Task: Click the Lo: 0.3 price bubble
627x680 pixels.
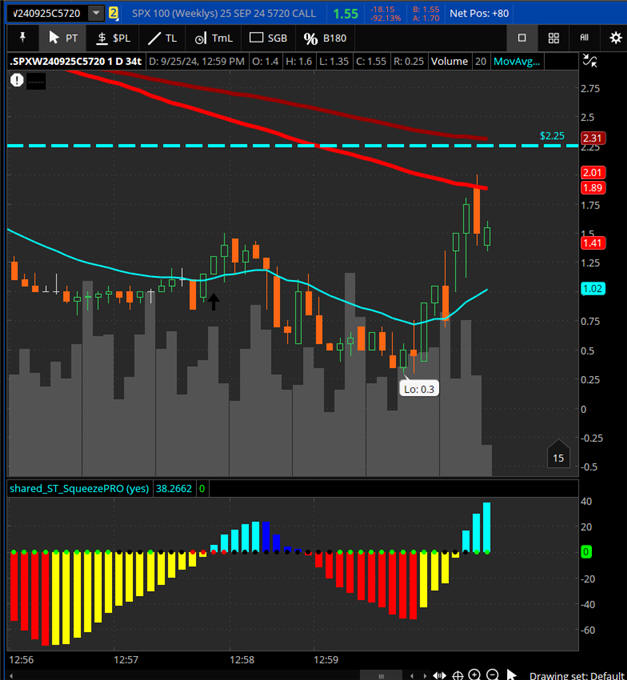Action: tap(419, 389)
